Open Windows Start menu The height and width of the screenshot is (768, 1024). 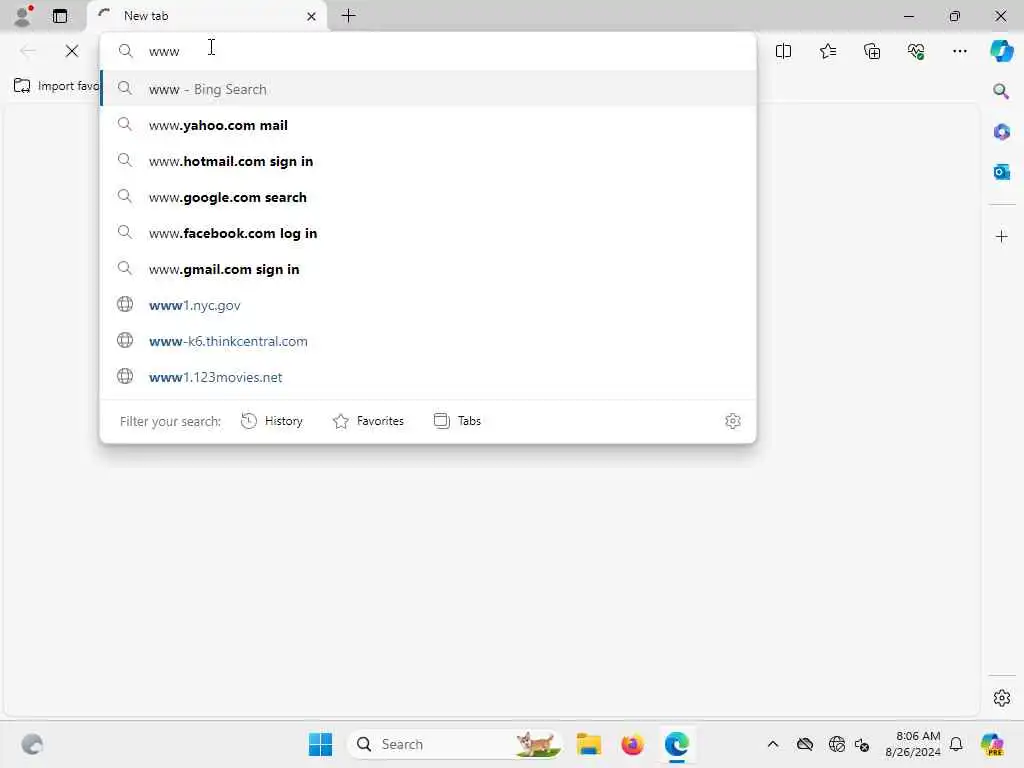click(321, 744)
